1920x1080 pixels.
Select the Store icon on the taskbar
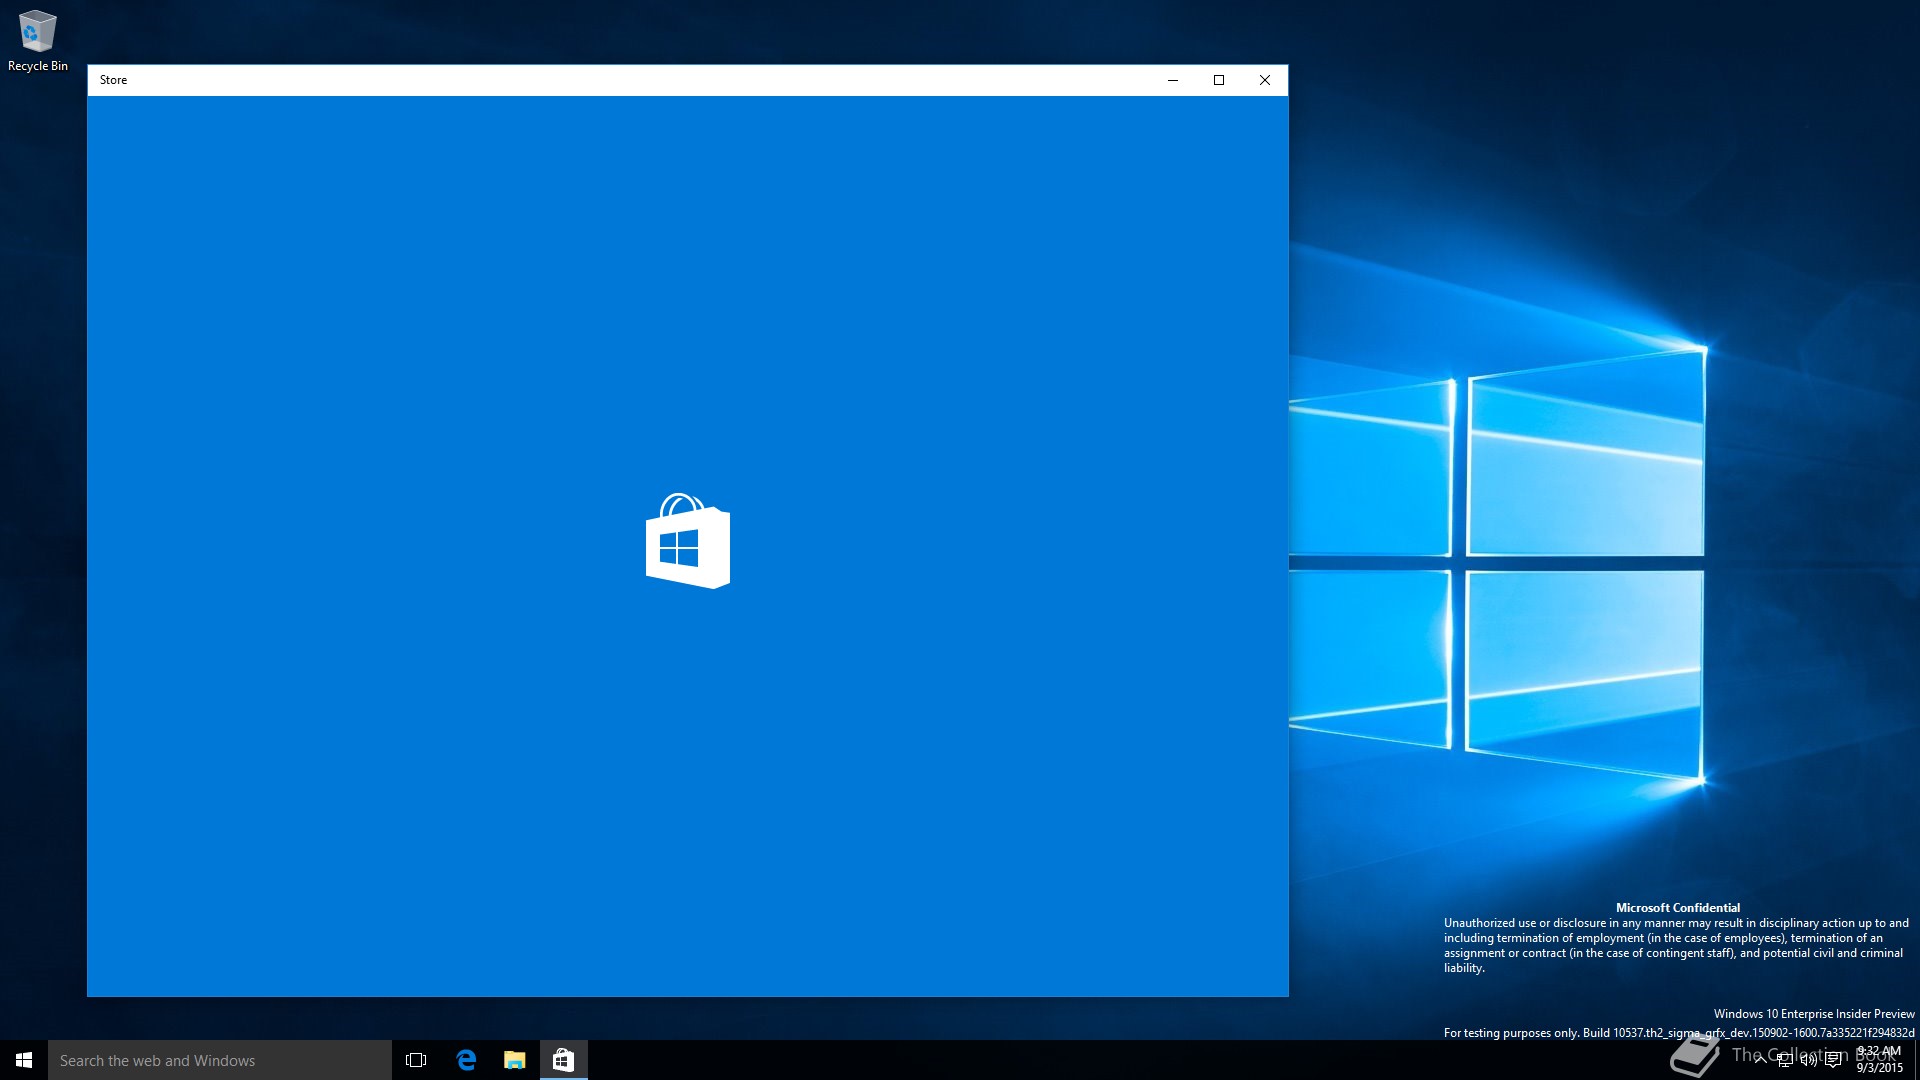pos(563,1060)
